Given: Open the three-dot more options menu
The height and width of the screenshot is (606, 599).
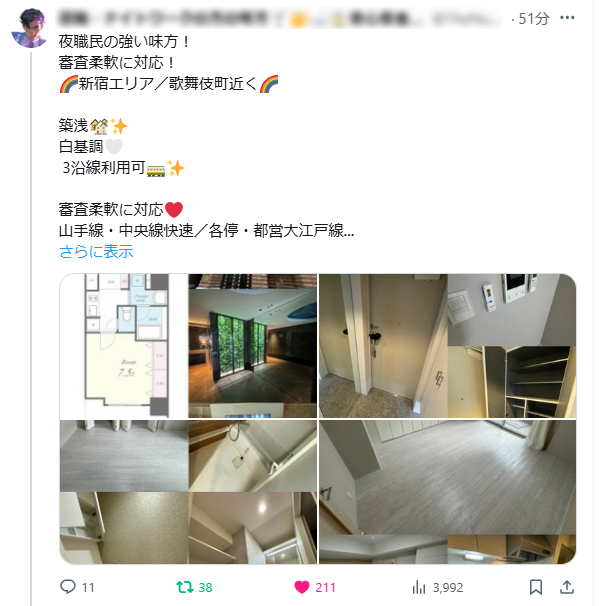Looking at the screenshot, I should [x=567, y=18].
